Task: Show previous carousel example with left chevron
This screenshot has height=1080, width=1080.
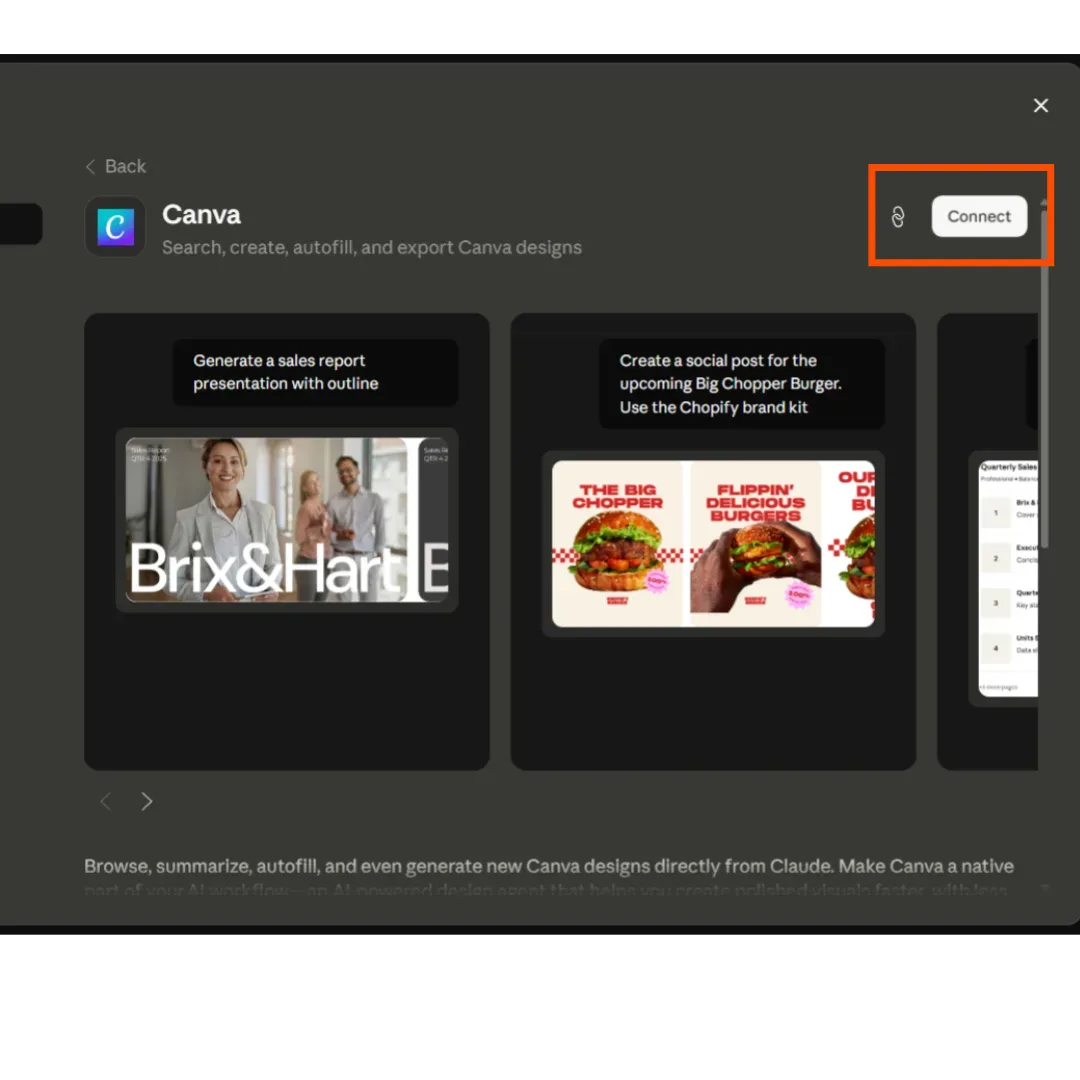Action: tap(105, 801)
